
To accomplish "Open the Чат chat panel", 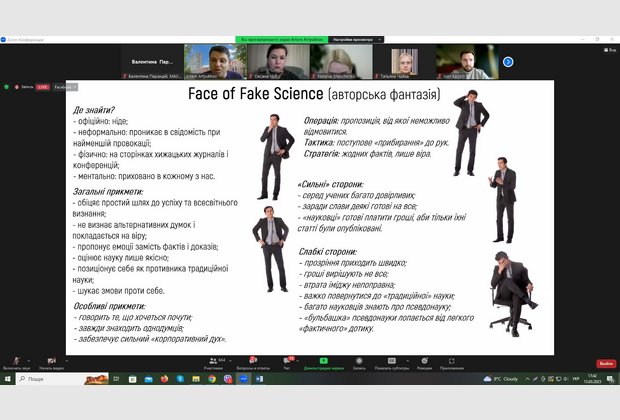I will tap(287, 363).
